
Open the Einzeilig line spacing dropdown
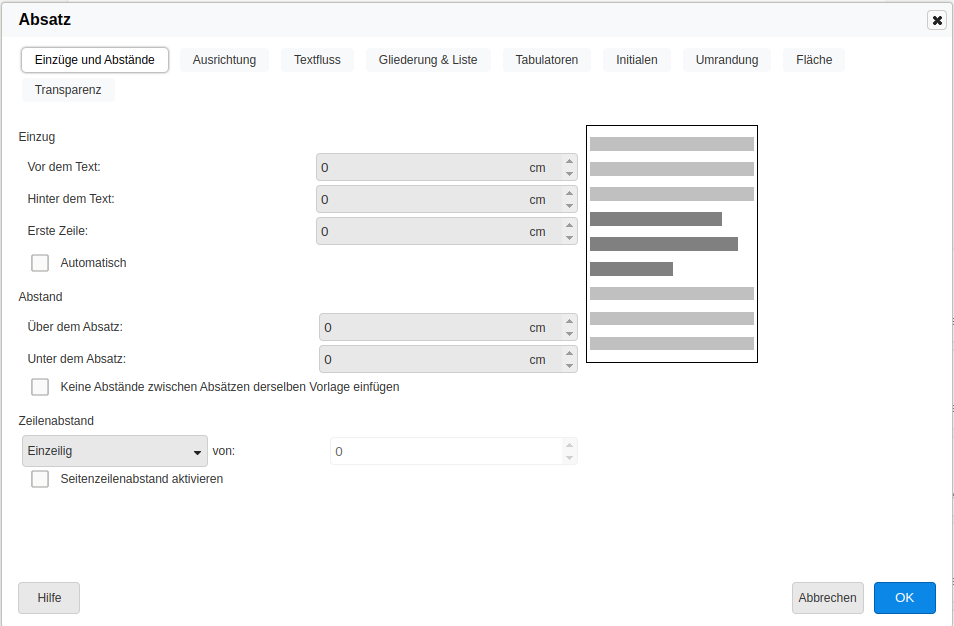[x=114, y=452]
